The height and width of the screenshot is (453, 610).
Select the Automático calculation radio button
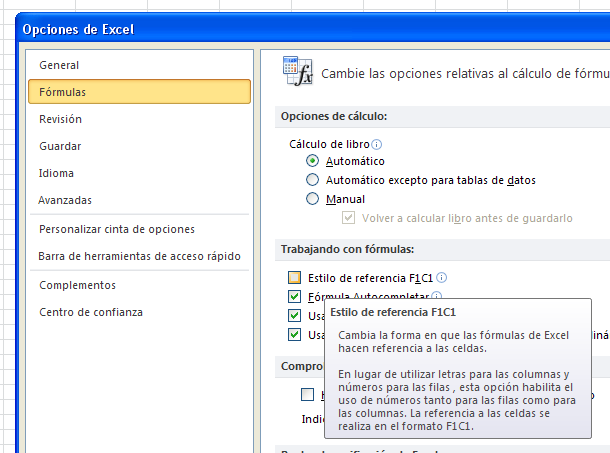coord(312,161)
